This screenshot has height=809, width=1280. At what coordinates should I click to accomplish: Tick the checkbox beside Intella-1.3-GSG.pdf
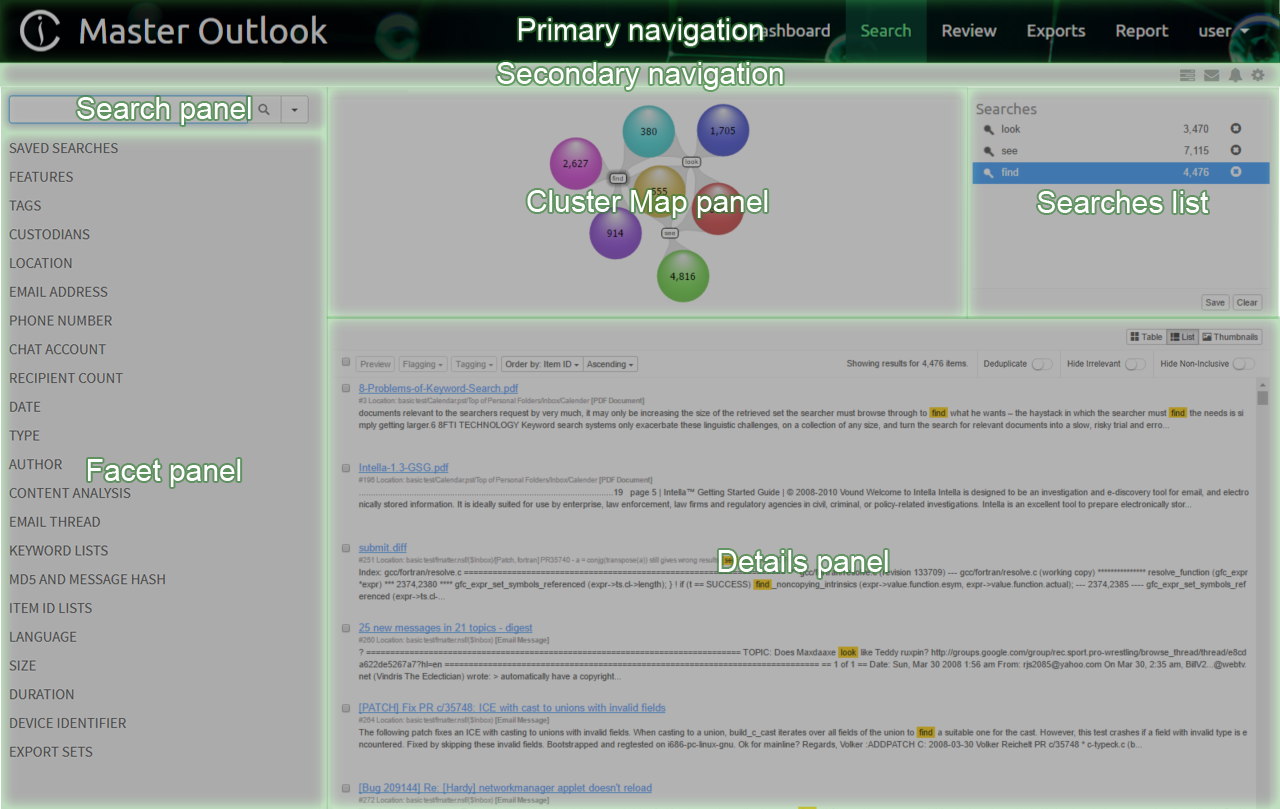tap(346, 467)
